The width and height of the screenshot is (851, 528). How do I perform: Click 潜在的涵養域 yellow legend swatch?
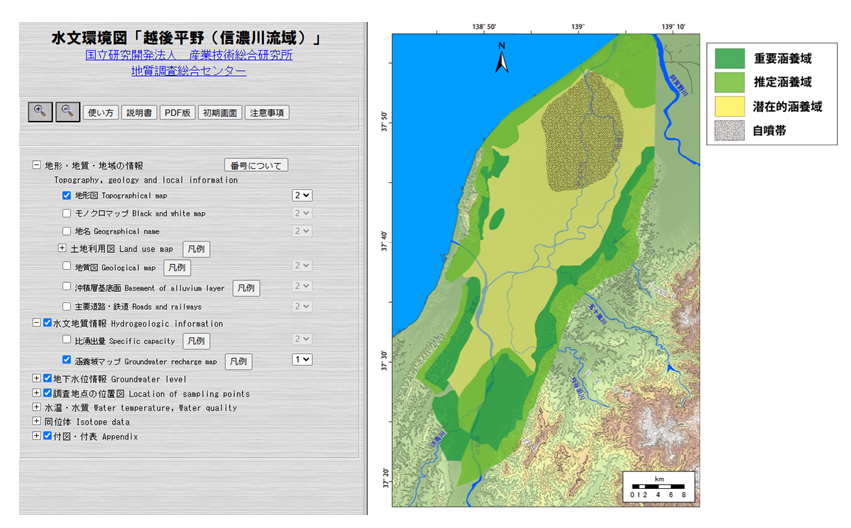[x=729, y=106]
